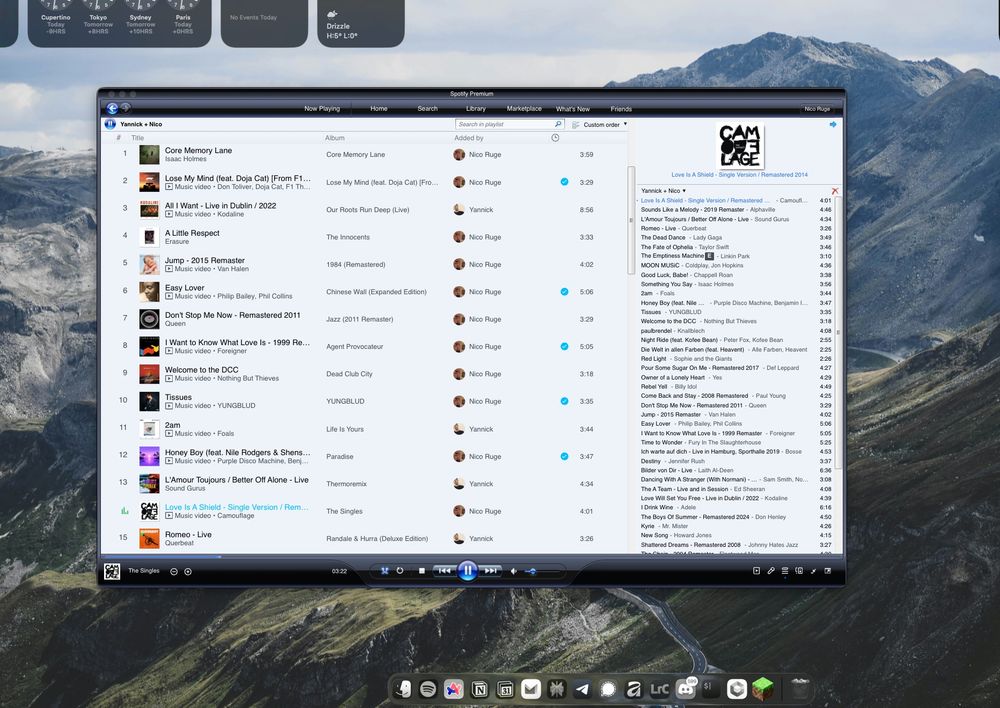
Task: Open Marketplace tab
Action: [524, 108]
